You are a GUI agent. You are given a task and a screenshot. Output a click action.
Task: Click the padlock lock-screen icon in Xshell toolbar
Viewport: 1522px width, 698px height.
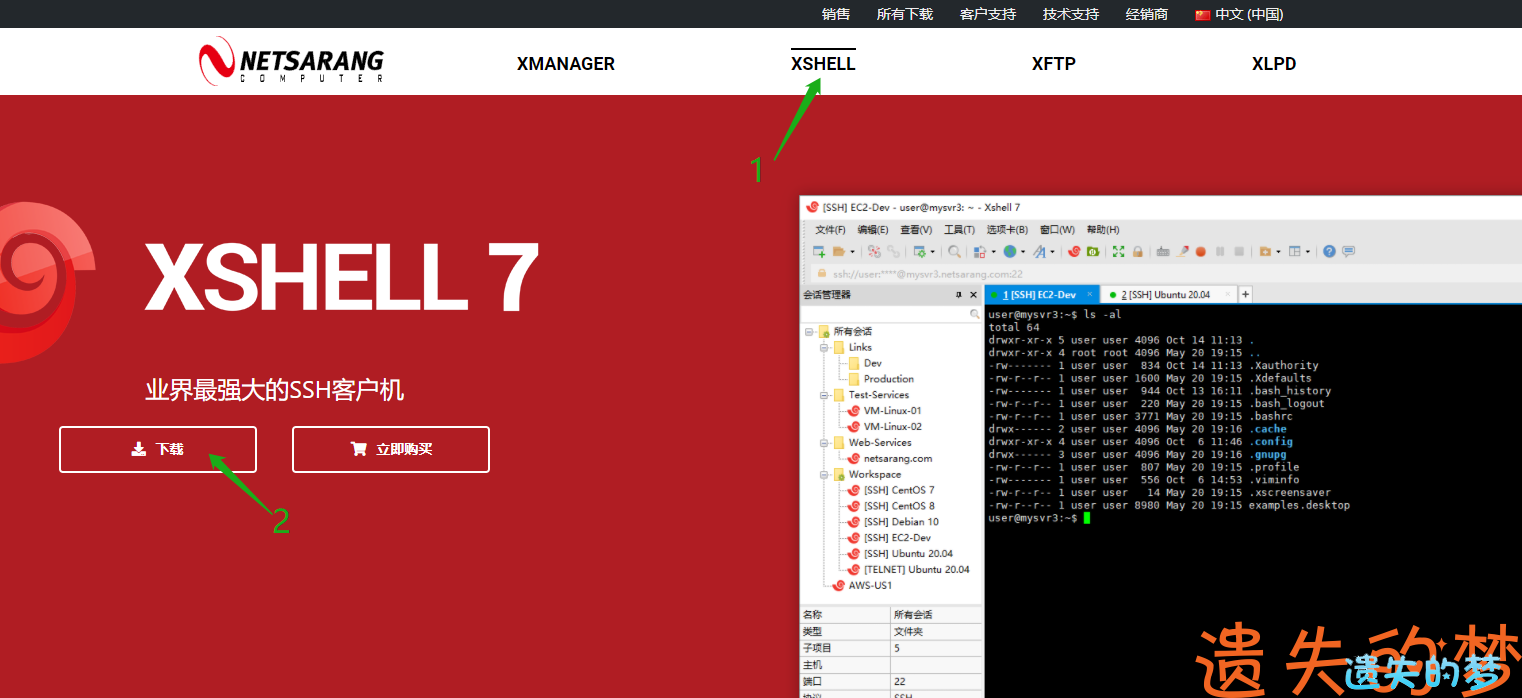click(x=1138, y=251)
